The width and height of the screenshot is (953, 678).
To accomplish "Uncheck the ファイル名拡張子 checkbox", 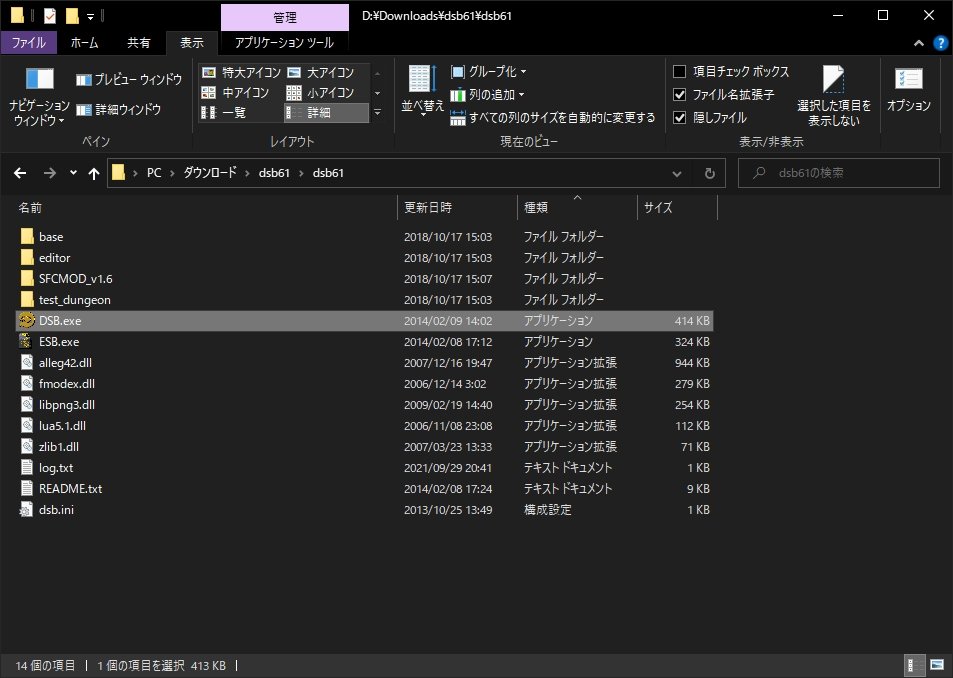I will pos(679,95).
